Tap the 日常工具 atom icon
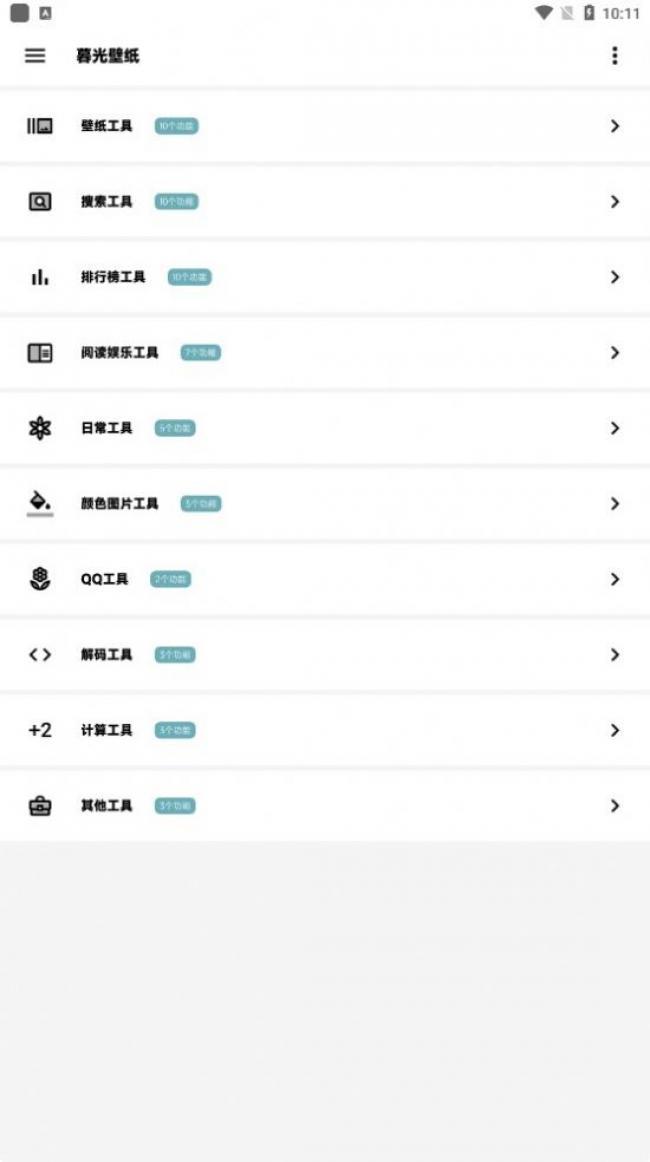This screenshot has width=650, height=1162. pyautogui.click(x=40, y=428)
